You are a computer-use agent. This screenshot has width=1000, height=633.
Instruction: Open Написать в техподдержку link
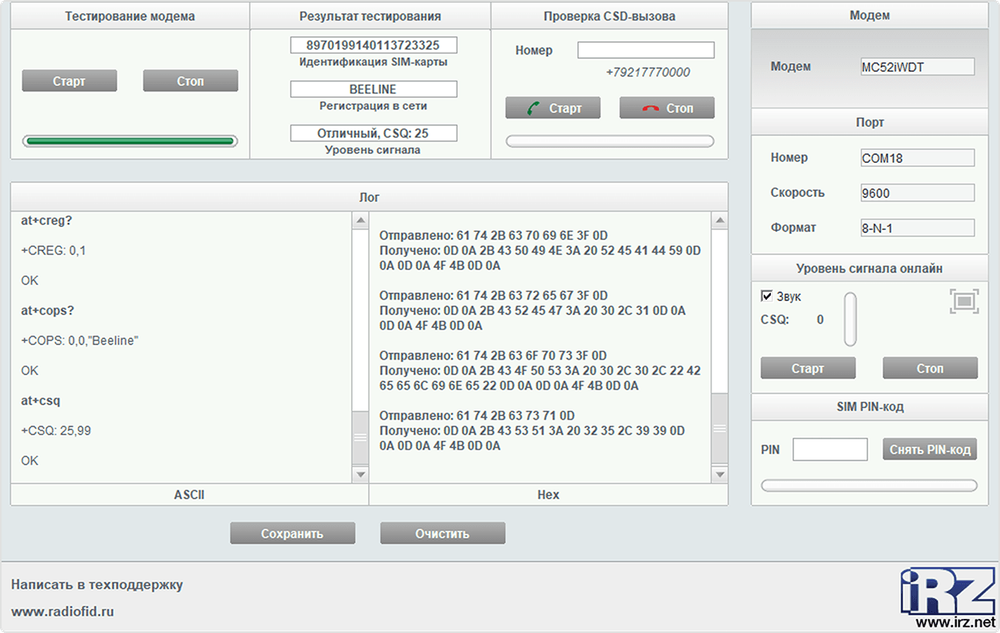pos(97,584)
